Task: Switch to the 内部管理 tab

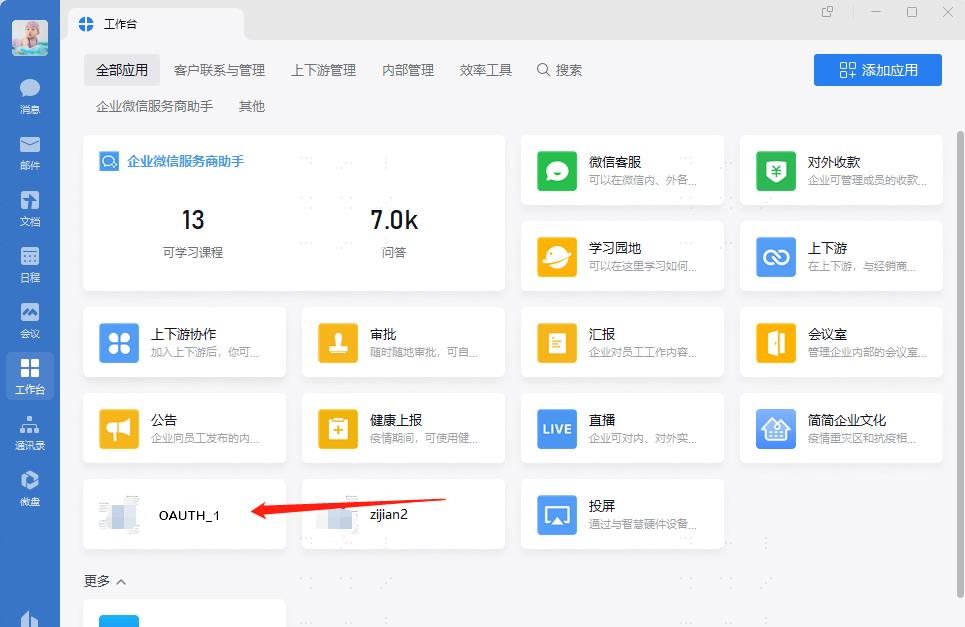Action: point(408,70)
